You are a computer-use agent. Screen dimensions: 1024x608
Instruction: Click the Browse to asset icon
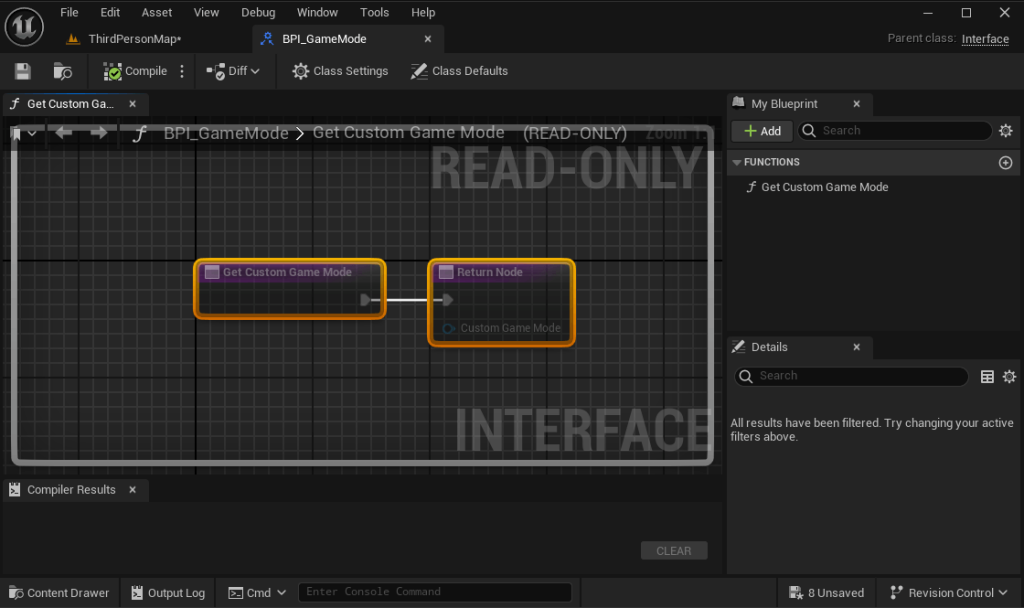coord(62,71)
